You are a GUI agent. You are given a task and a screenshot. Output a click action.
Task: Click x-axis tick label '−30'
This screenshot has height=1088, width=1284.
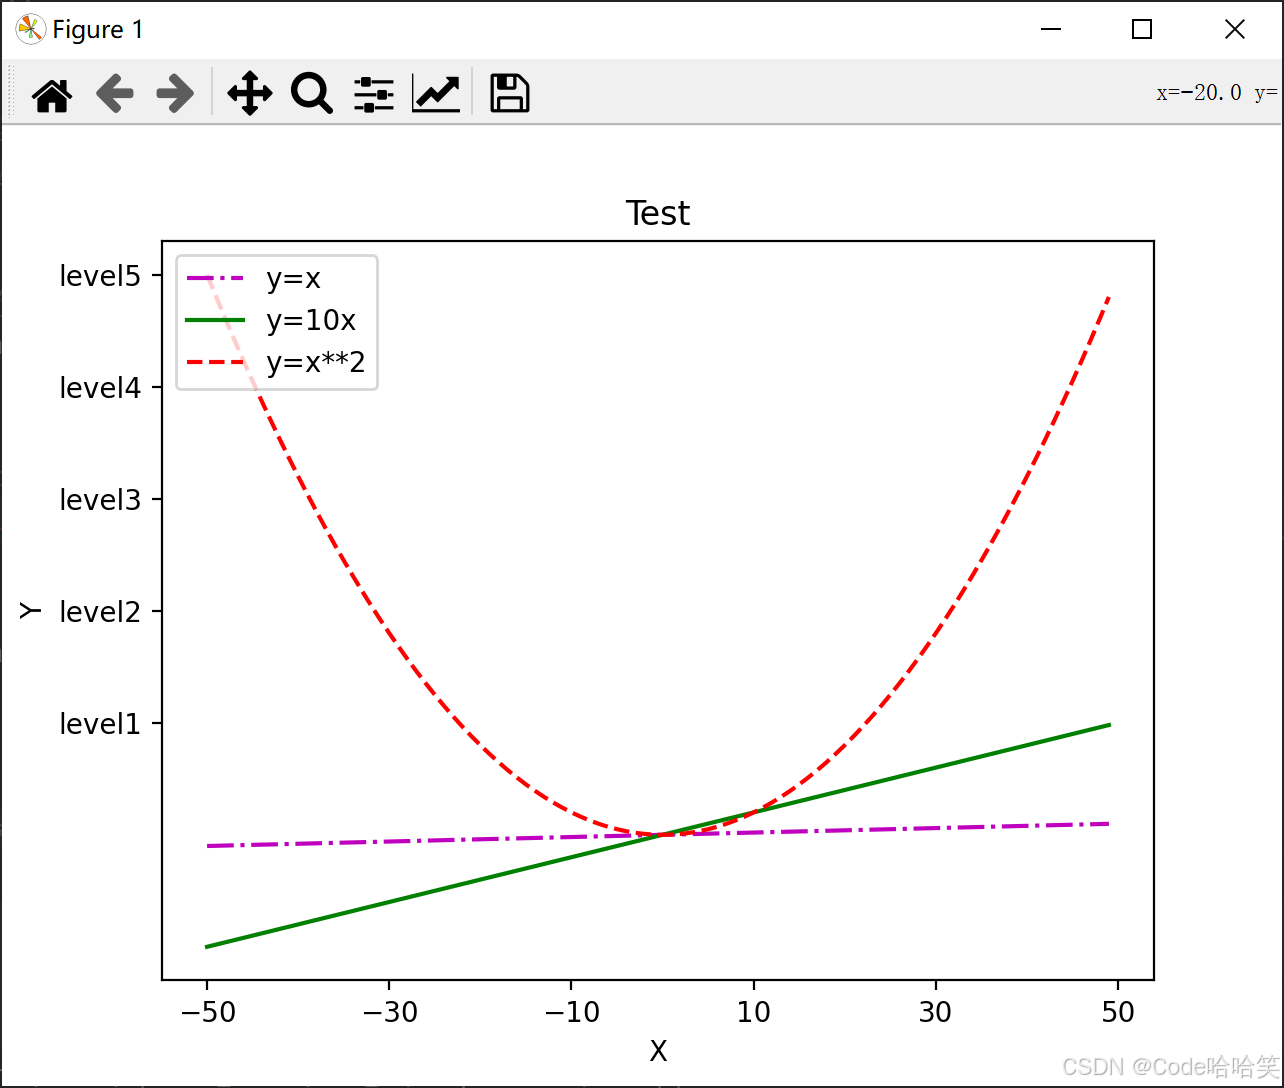tap(389, 1013)
